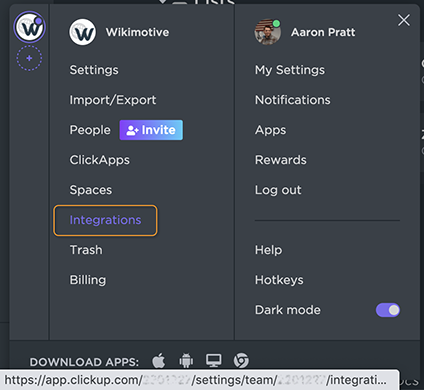
Task: Click the Wikimotive logo beside the workspace name
Action: (83, 32)
